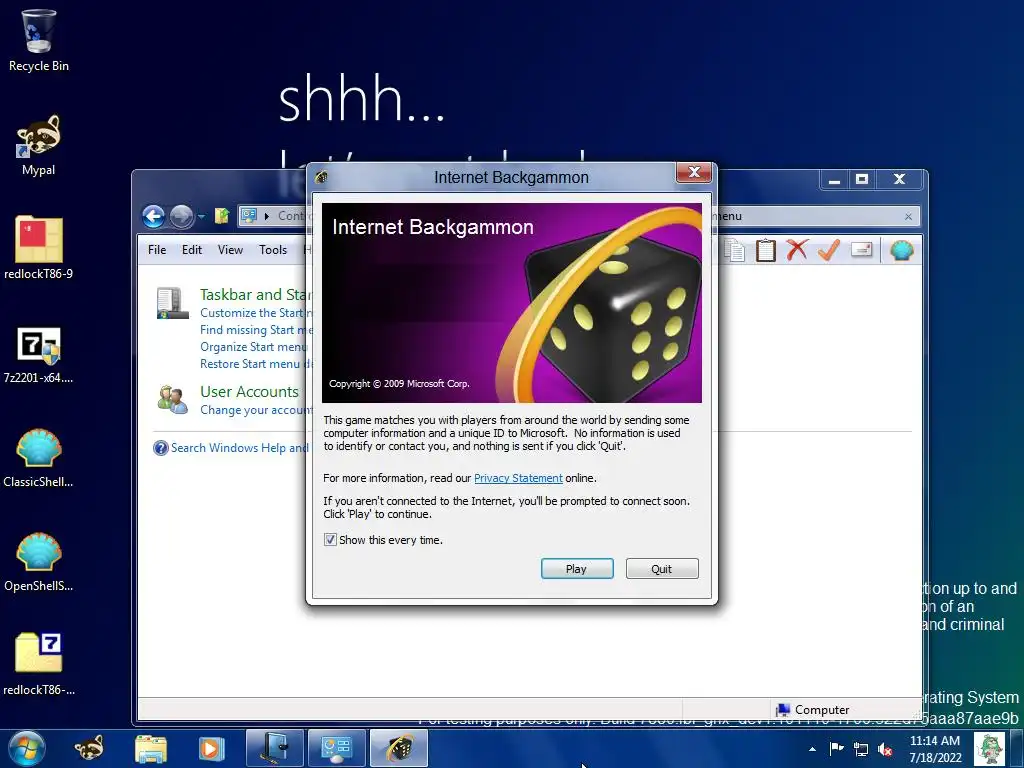Viewport: 1024px width, 768px height.
Task: Open the Taskbar and Start Menu heading link
Action: click(255, 295)
